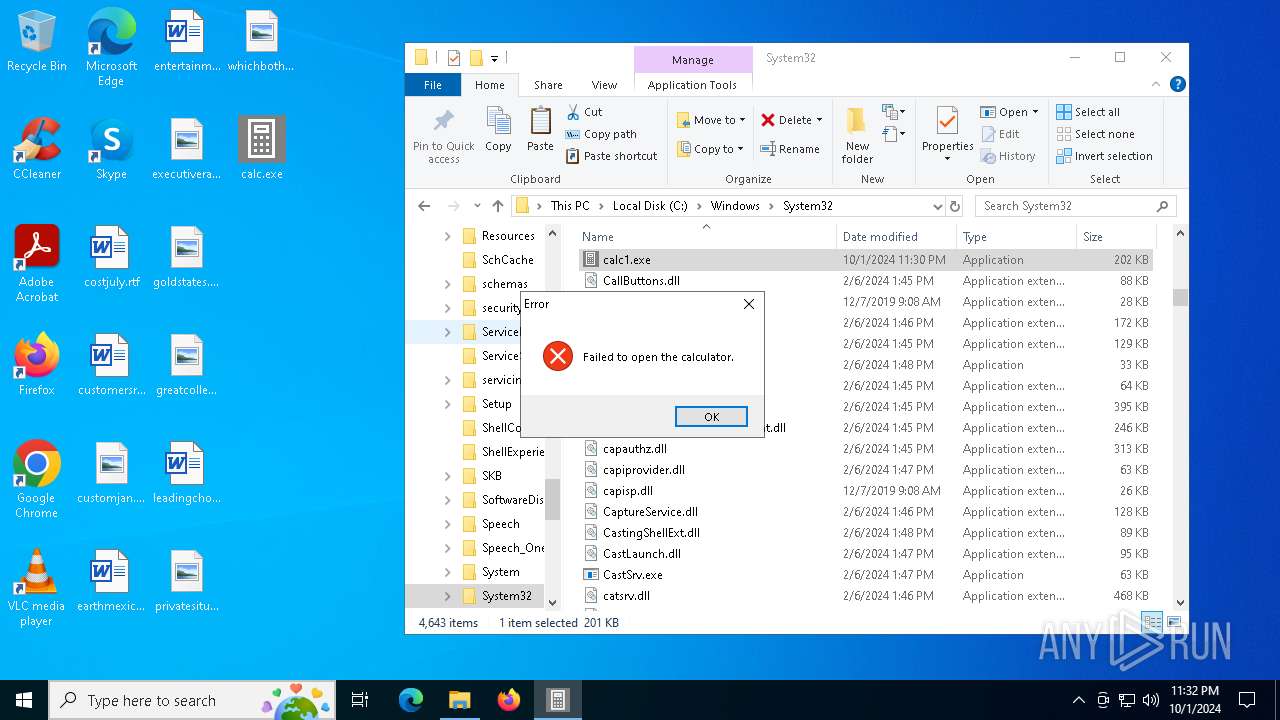Select the CallButtons.dll file
This screenshot has height=720, width=1280.
pyautogui.click(x=865, y=281)
